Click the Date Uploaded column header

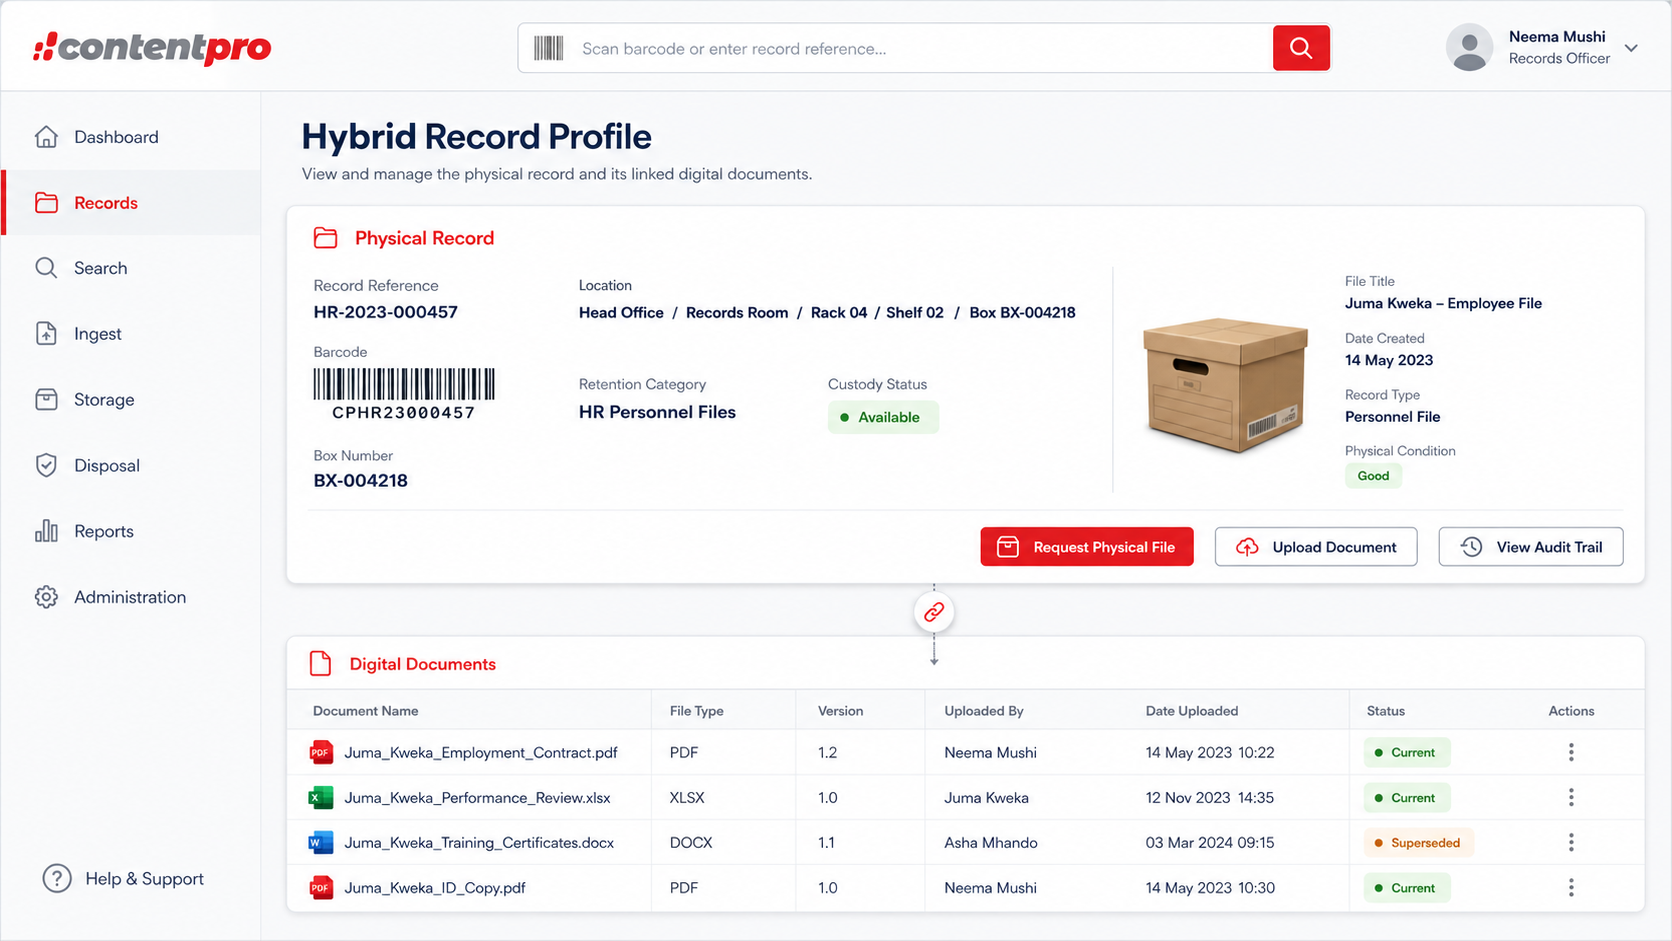coord(1192,711)
